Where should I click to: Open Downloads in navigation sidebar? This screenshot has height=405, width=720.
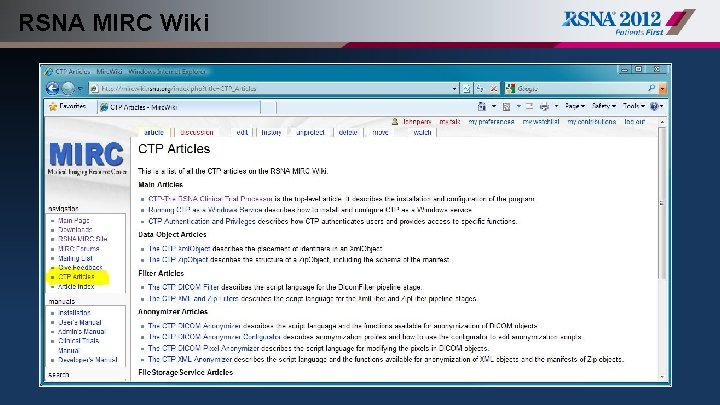(x=75, y=230)
